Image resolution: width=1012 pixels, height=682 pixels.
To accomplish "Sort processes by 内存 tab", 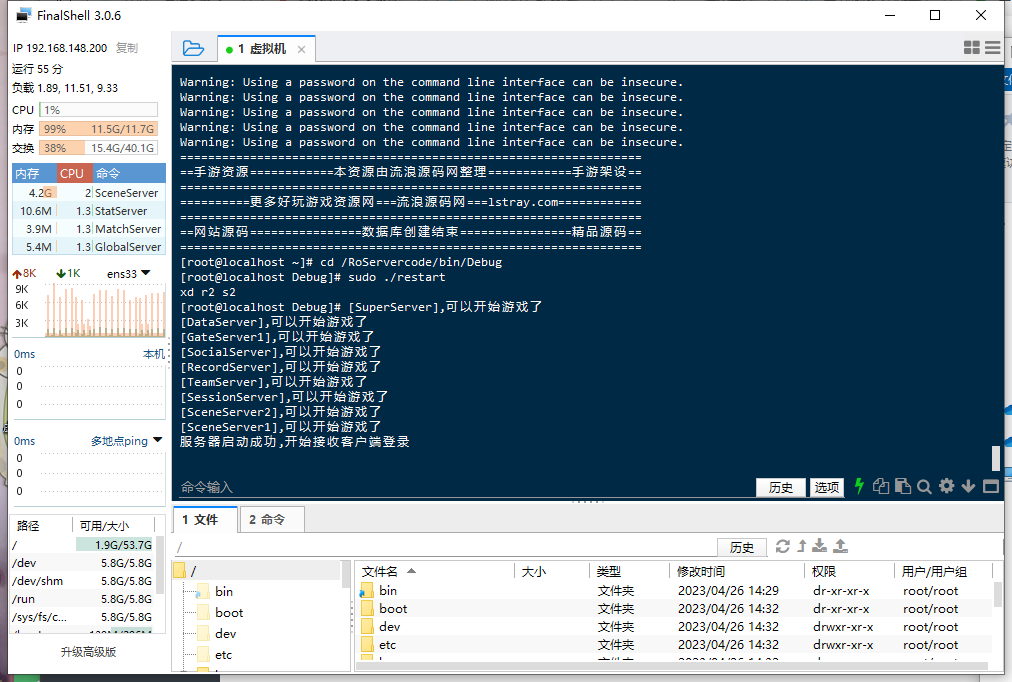I will tap(34, 174).
